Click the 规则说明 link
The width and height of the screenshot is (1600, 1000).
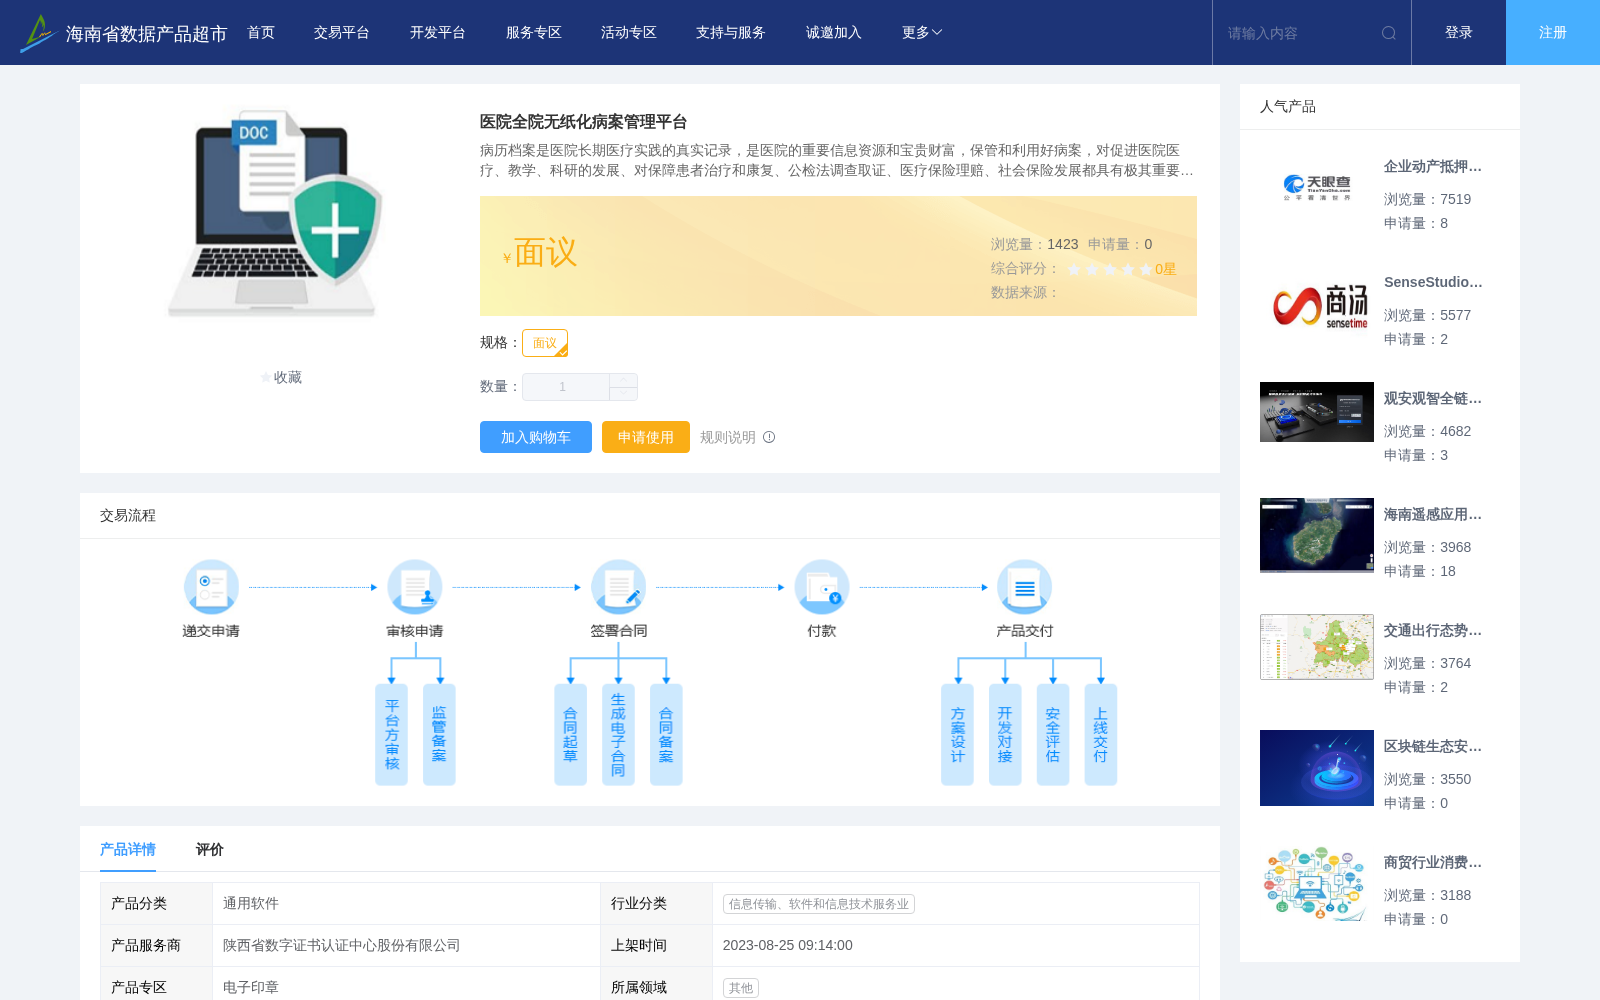pyautogui.click(x=728, y=437)
